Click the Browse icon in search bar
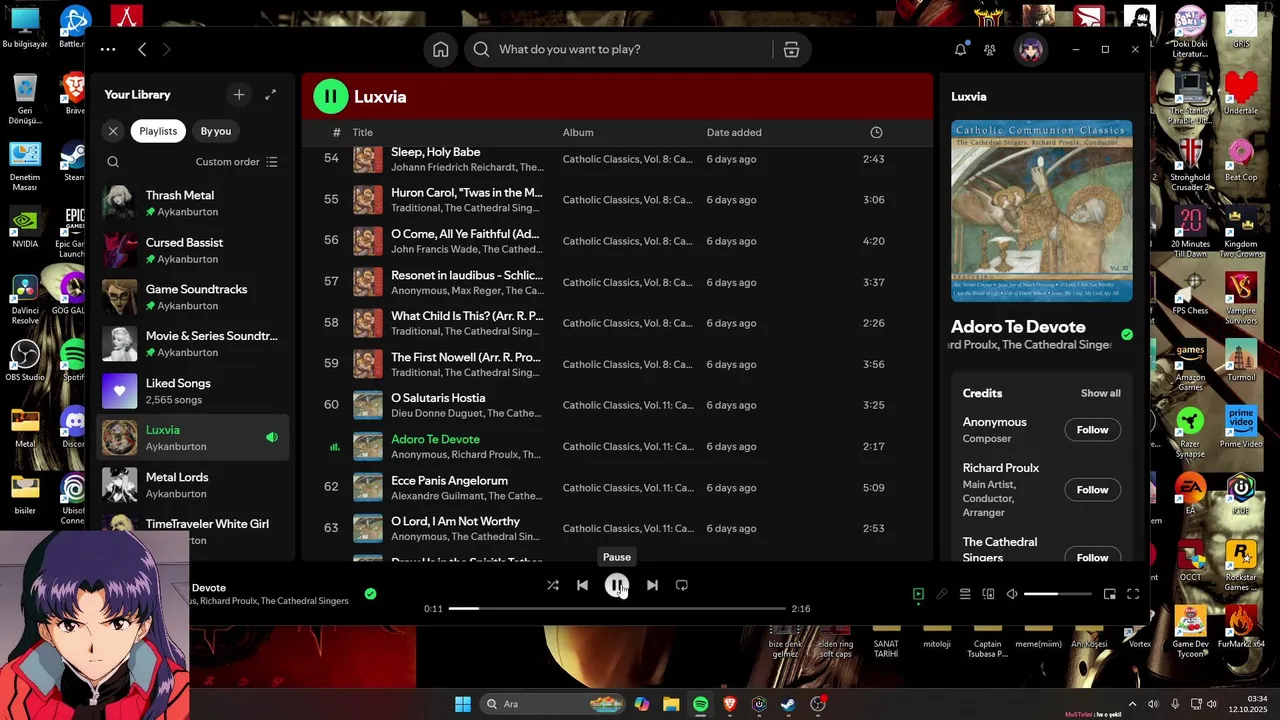 point(791,50)
